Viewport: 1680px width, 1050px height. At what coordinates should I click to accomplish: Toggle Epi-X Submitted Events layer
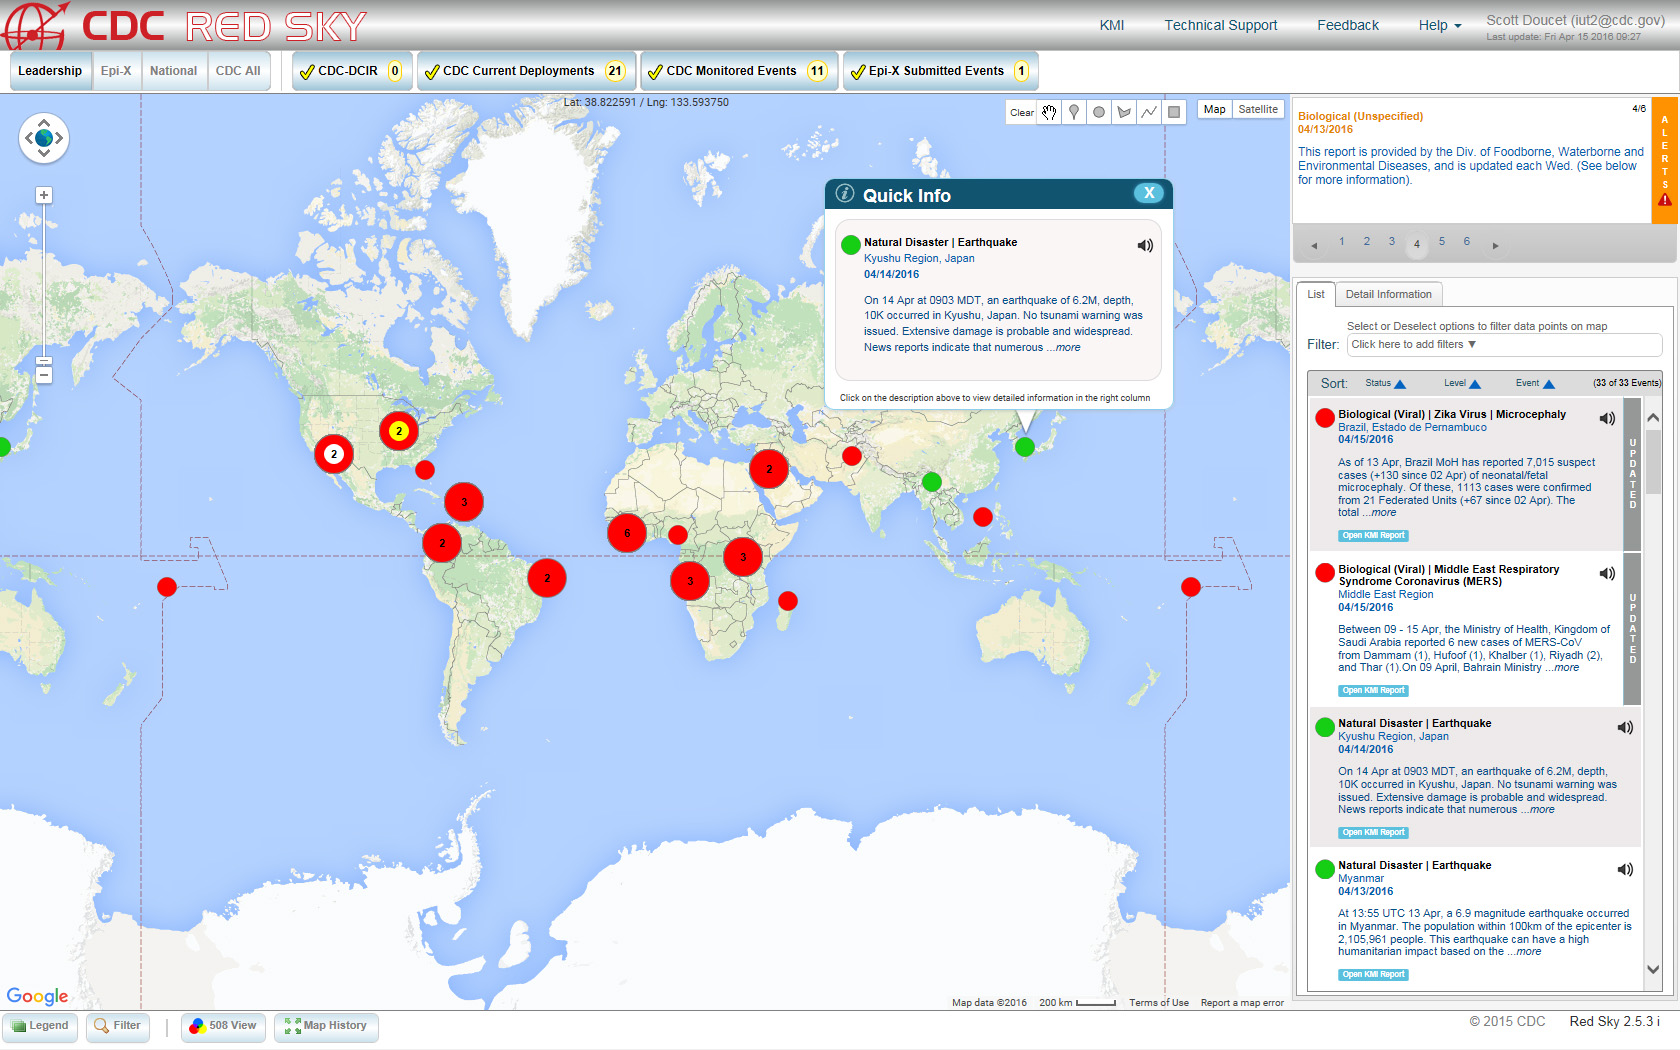(x=857, y=72)
